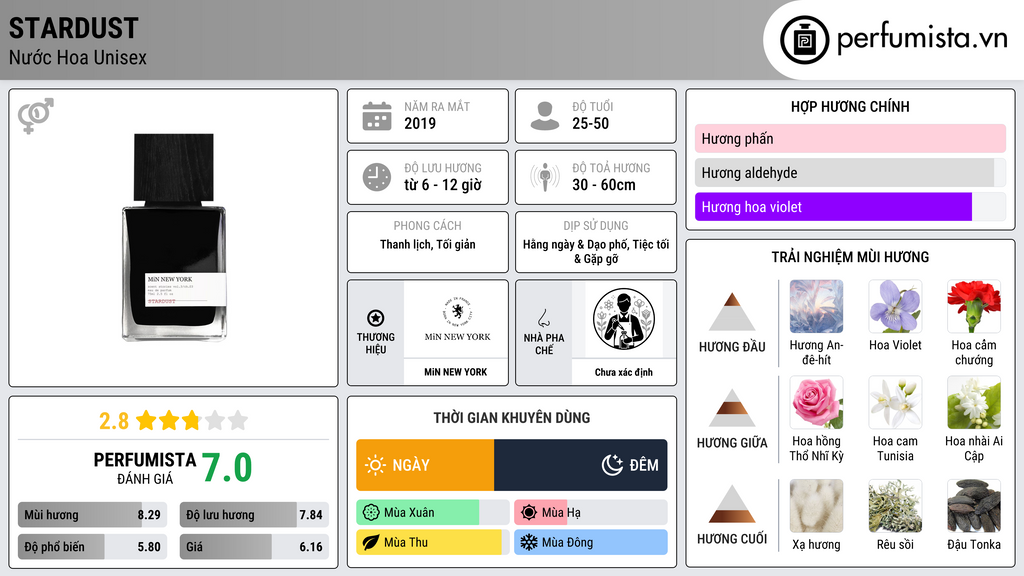Click the 25-50 age range value

[x=590, y=123]
